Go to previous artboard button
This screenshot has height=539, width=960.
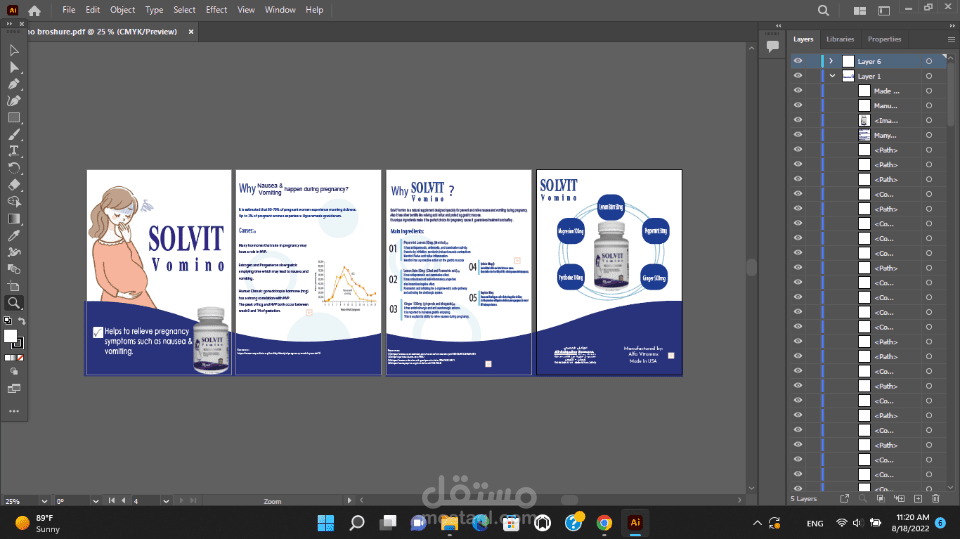click(x=124, y=500)
